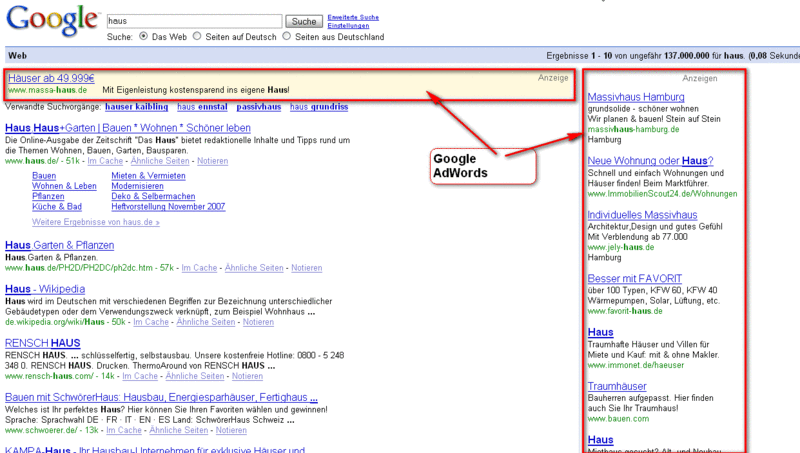
Task: Open 'RENSCH HAUS' result
Action: tap(43, 343)
